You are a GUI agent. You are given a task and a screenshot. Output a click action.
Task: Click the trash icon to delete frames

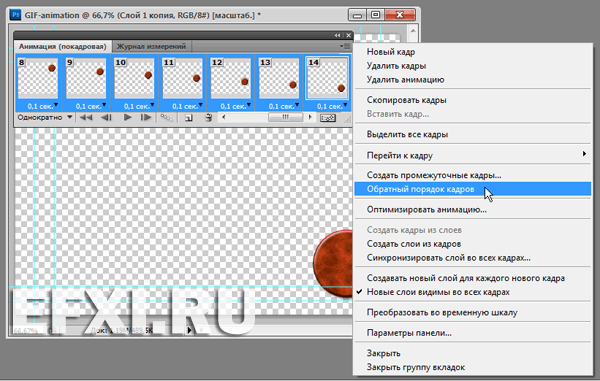(x=208, y=117)
